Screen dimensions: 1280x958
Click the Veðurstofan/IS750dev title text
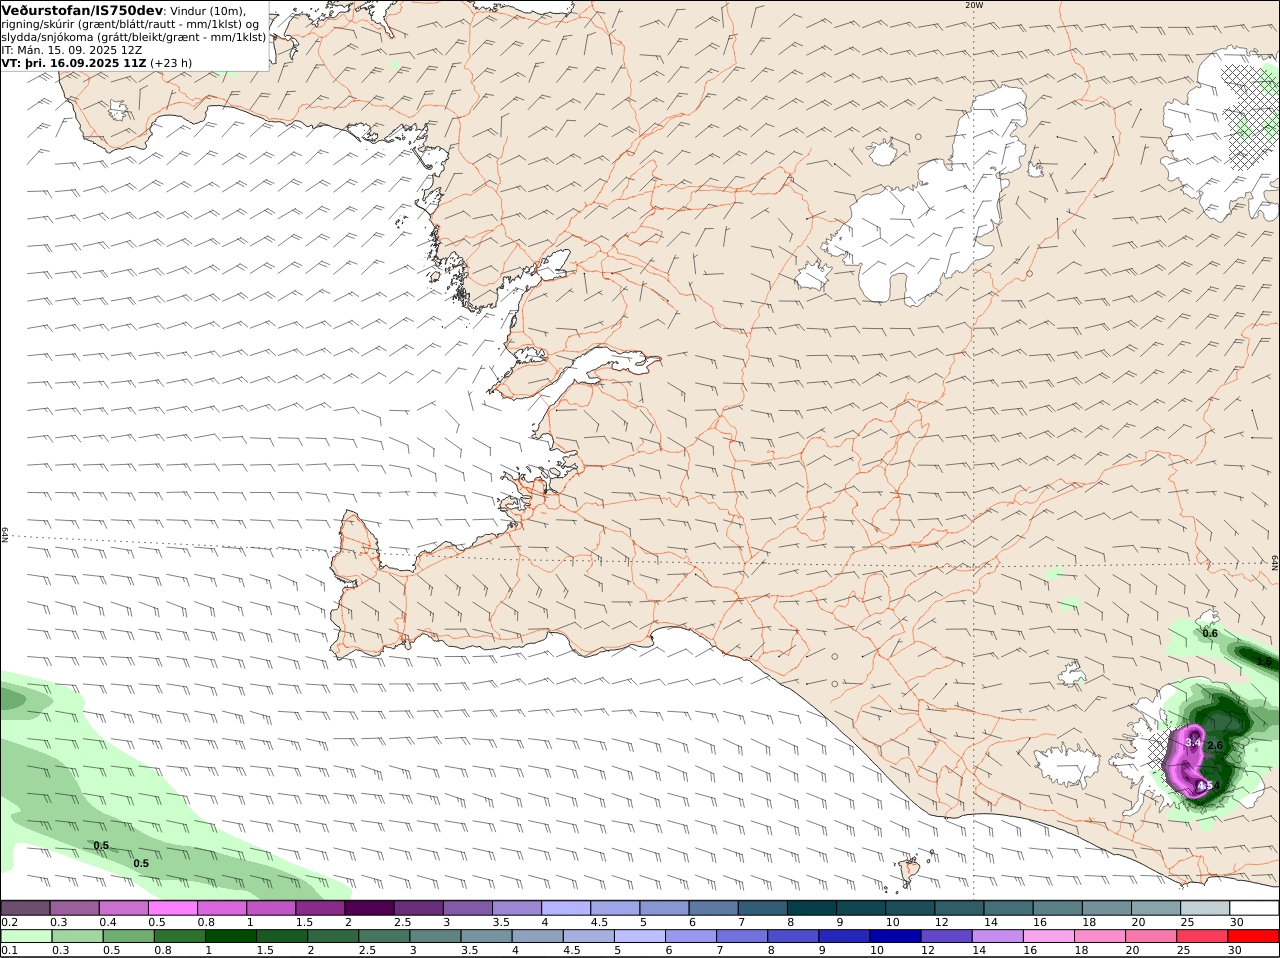tap(82, 10)
